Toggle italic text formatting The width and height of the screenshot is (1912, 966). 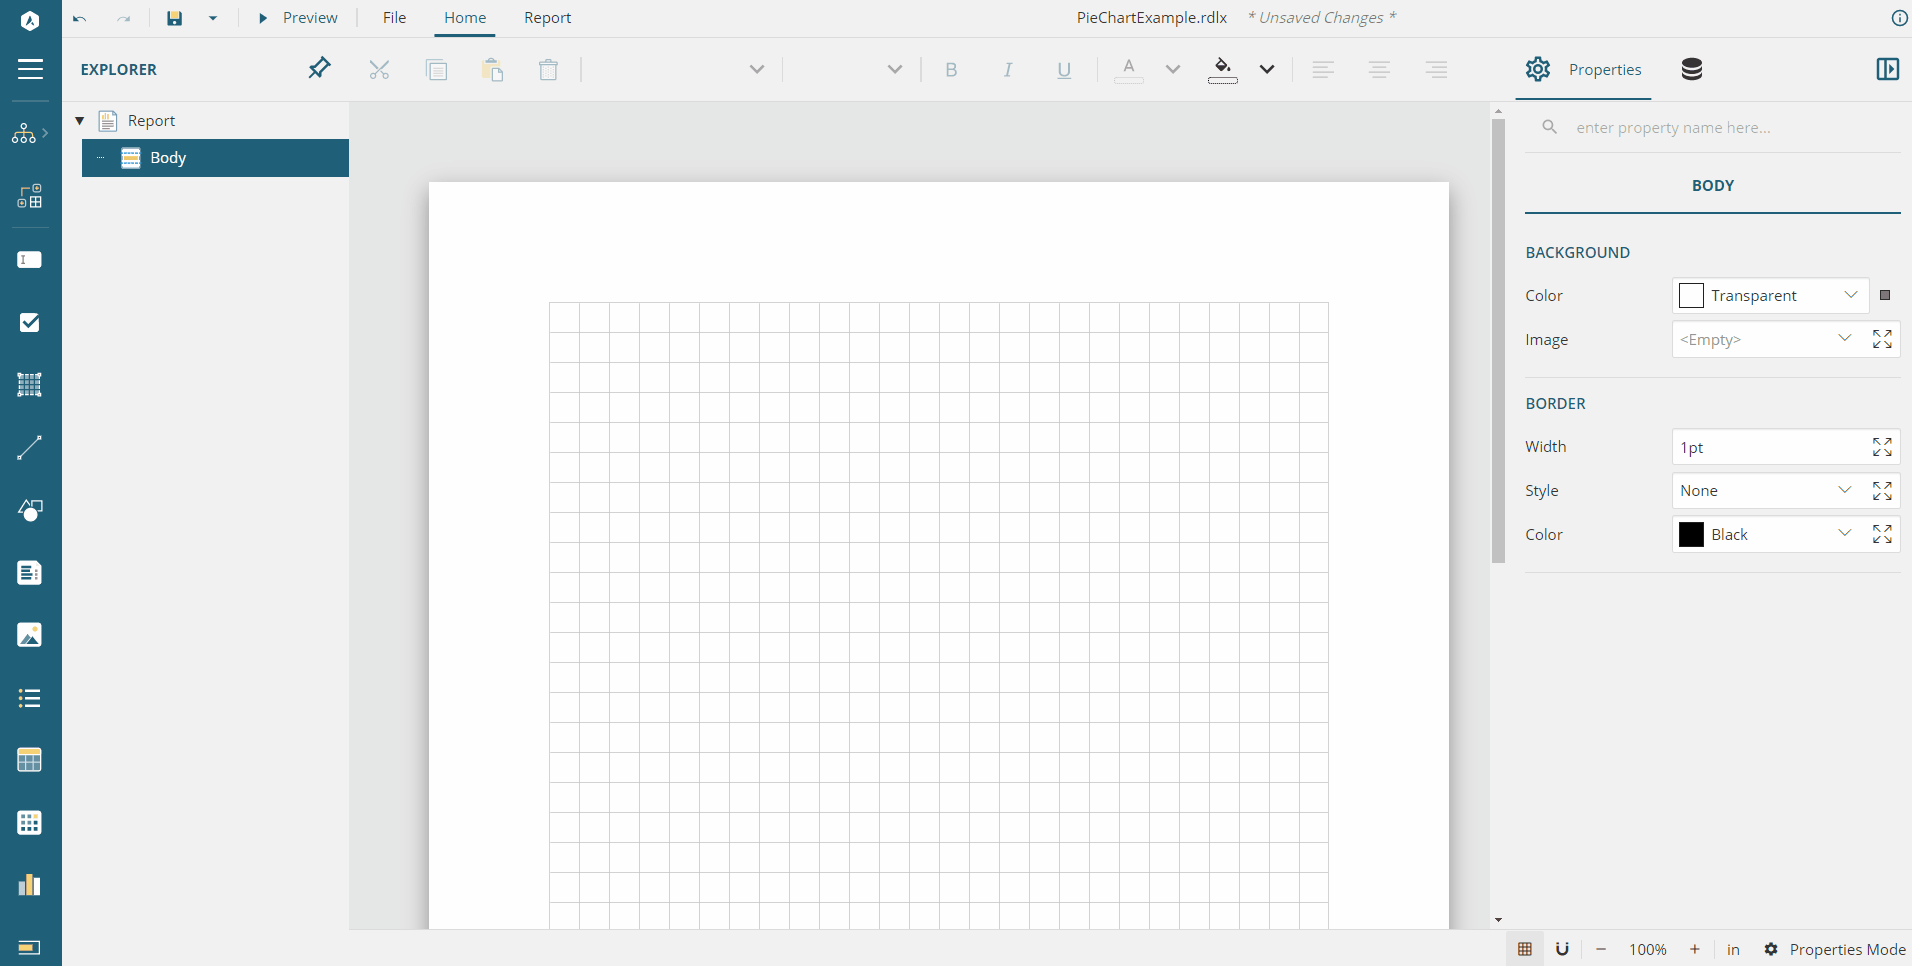[x=1008, y=70]
